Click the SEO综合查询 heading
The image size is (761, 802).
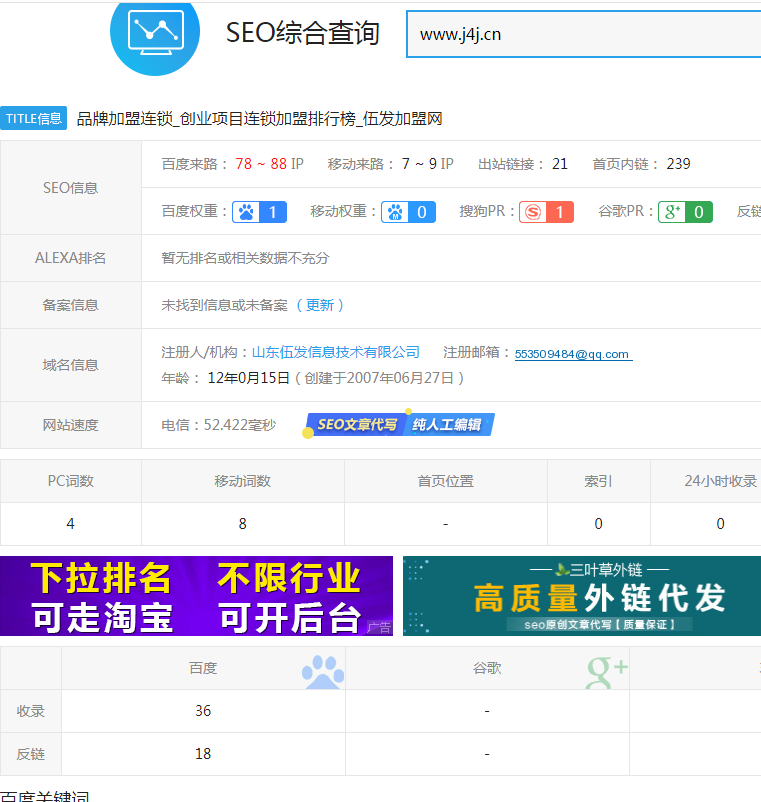(x=302, y=33)
